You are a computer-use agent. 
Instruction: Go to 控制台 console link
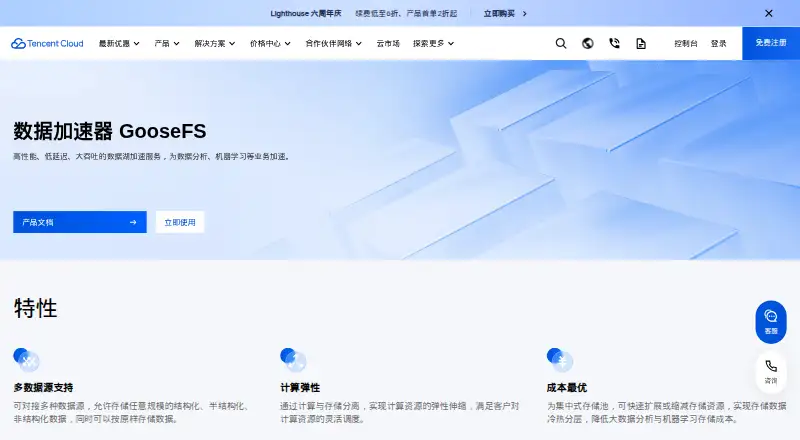(x=686, y=43)
